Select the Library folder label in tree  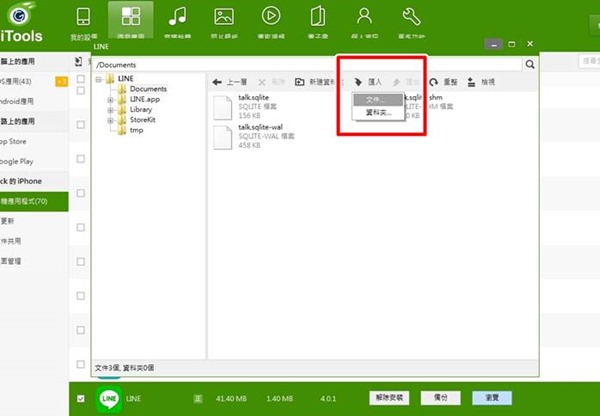point(141,109)
